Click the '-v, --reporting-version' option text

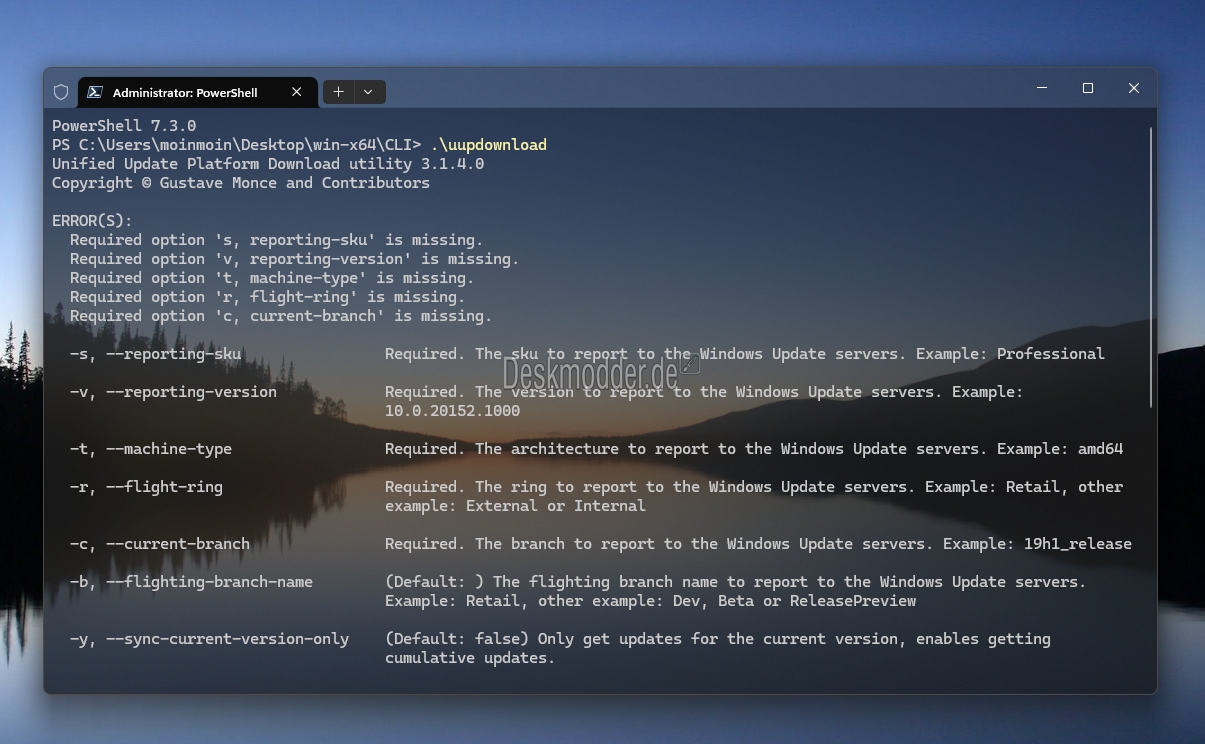(x=174, y=392)
